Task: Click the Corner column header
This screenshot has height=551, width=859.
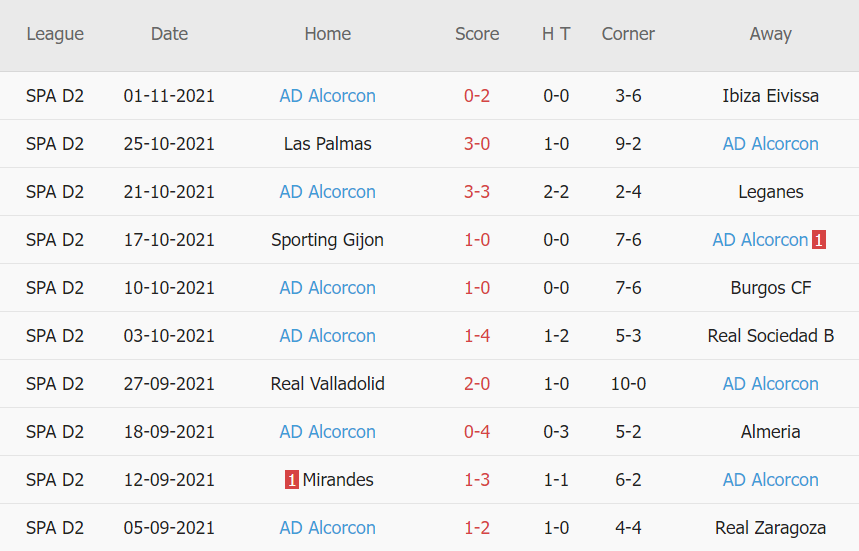Action: click(628, 34)
